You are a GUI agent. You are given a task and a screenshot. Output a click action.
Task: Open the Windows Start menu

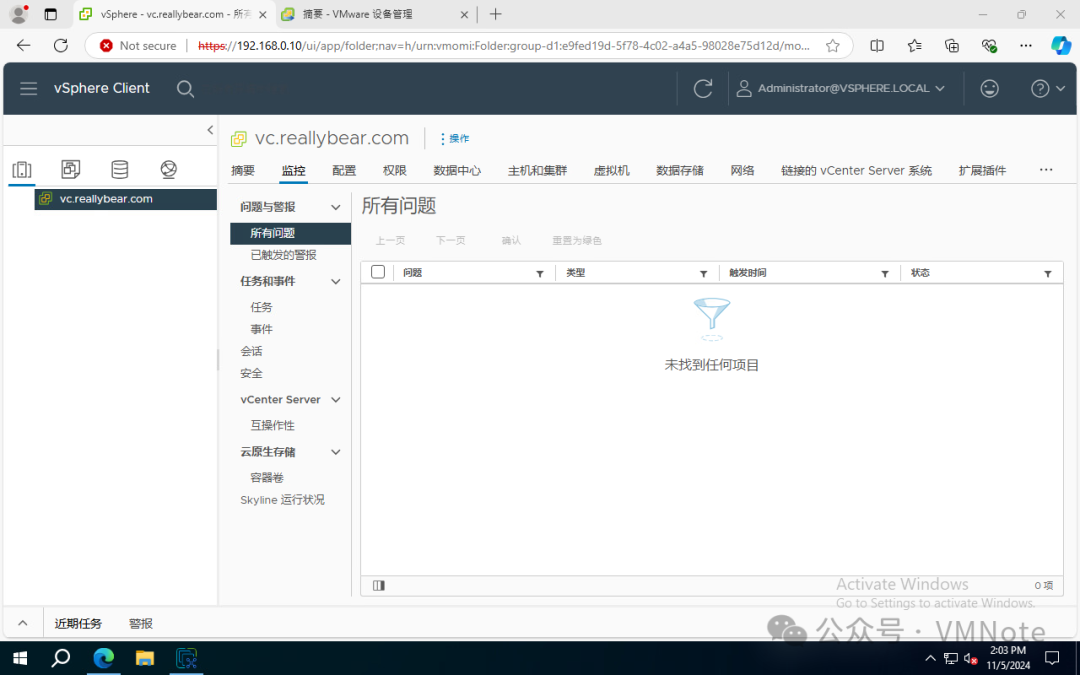click(x=20, y=658)
